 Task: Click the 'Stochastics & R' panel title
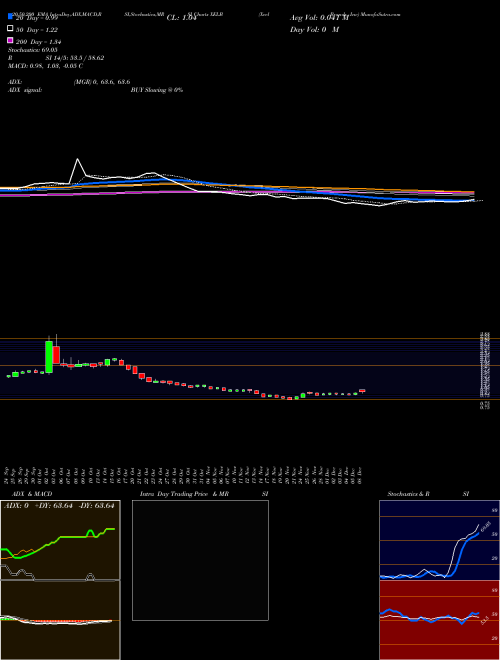[x=409, y=494]
